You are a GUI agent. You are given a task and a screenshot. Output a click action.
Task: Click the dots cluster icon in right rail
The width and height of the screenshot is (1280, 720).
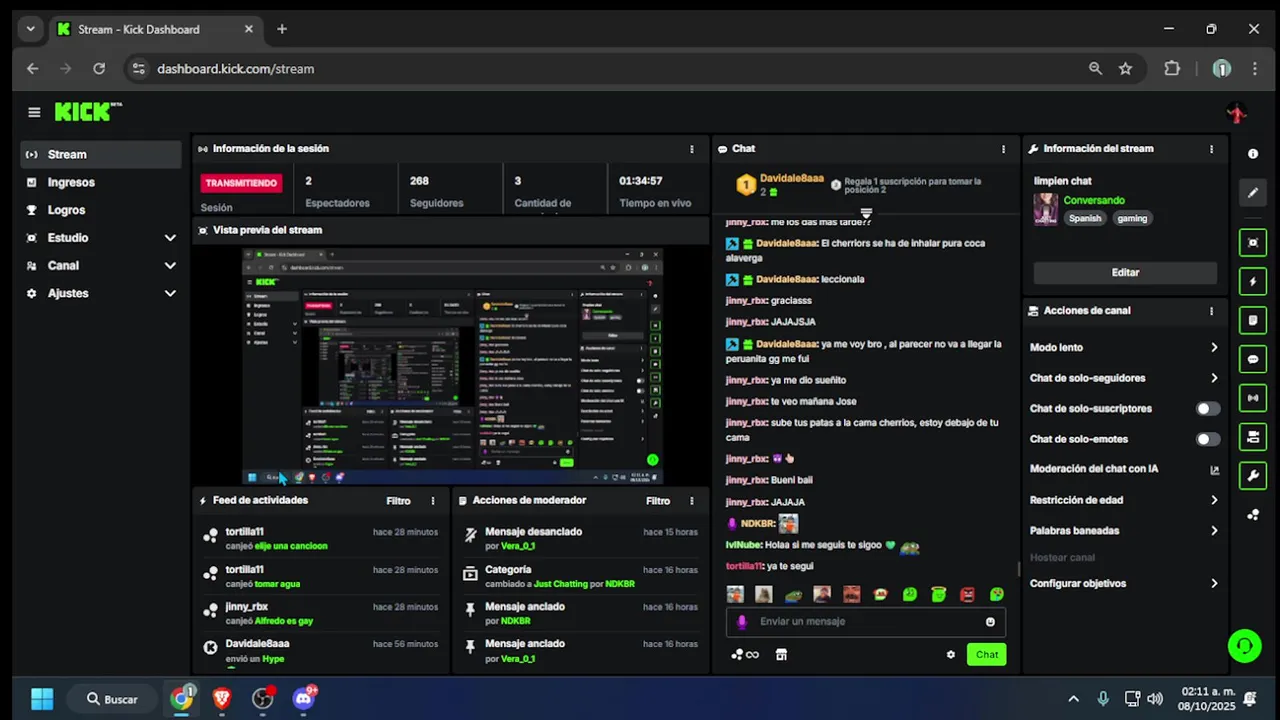click(x=1253, y=515)
